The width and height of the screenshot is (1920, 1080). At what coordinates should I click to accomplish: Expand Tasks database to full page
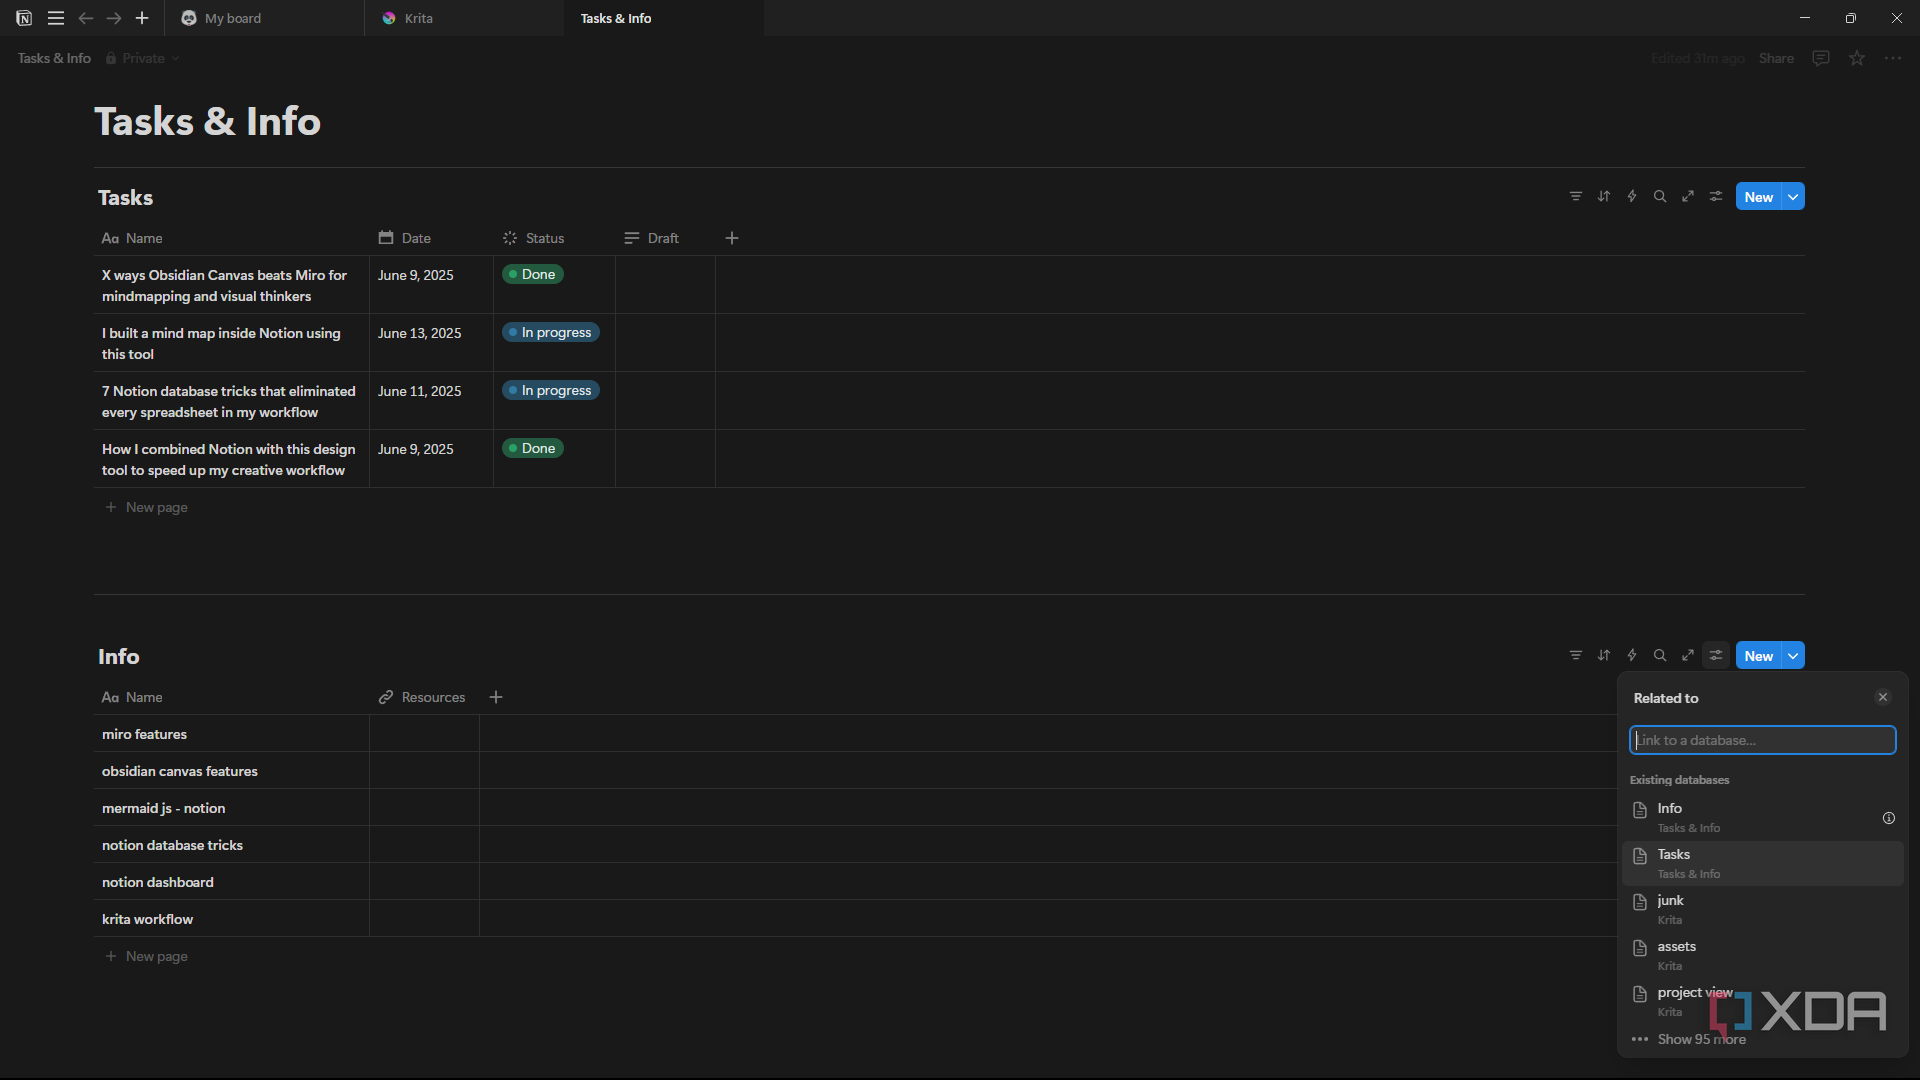1688,197
